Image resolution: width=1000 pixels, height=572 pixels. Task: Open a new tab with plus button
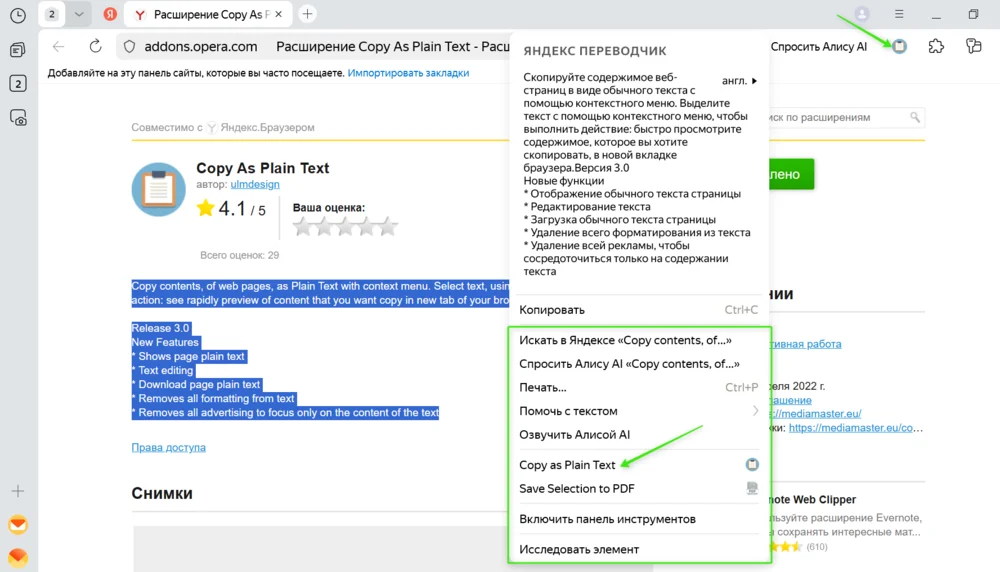(x=307, y=14)
